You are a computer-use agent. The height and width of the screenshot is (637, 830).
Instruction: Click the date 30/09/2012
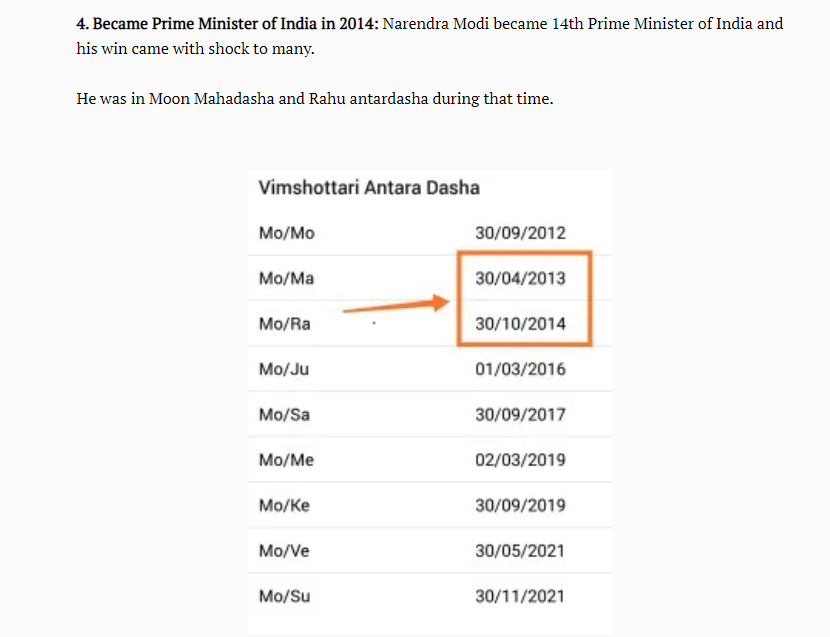tap(520, 233)
